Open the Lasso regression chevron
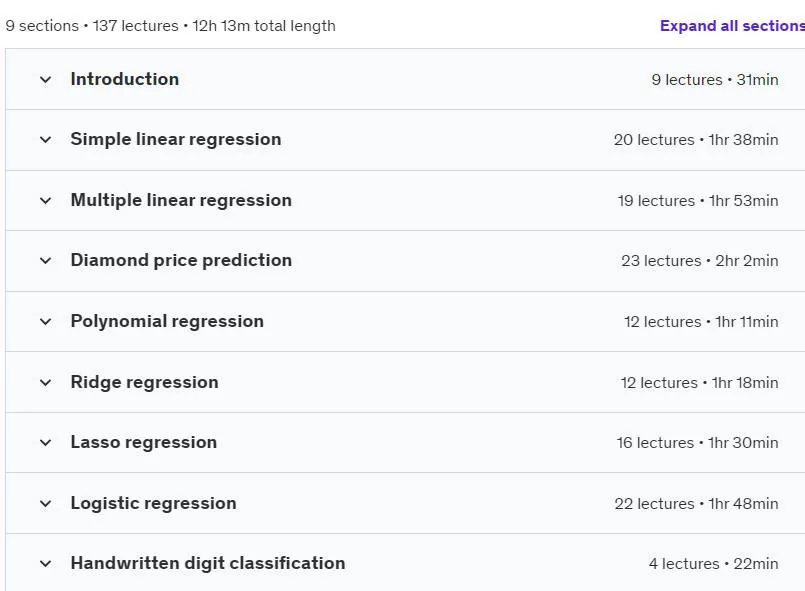This screenshot has height=591, width=805. click(x=45, y=443)
